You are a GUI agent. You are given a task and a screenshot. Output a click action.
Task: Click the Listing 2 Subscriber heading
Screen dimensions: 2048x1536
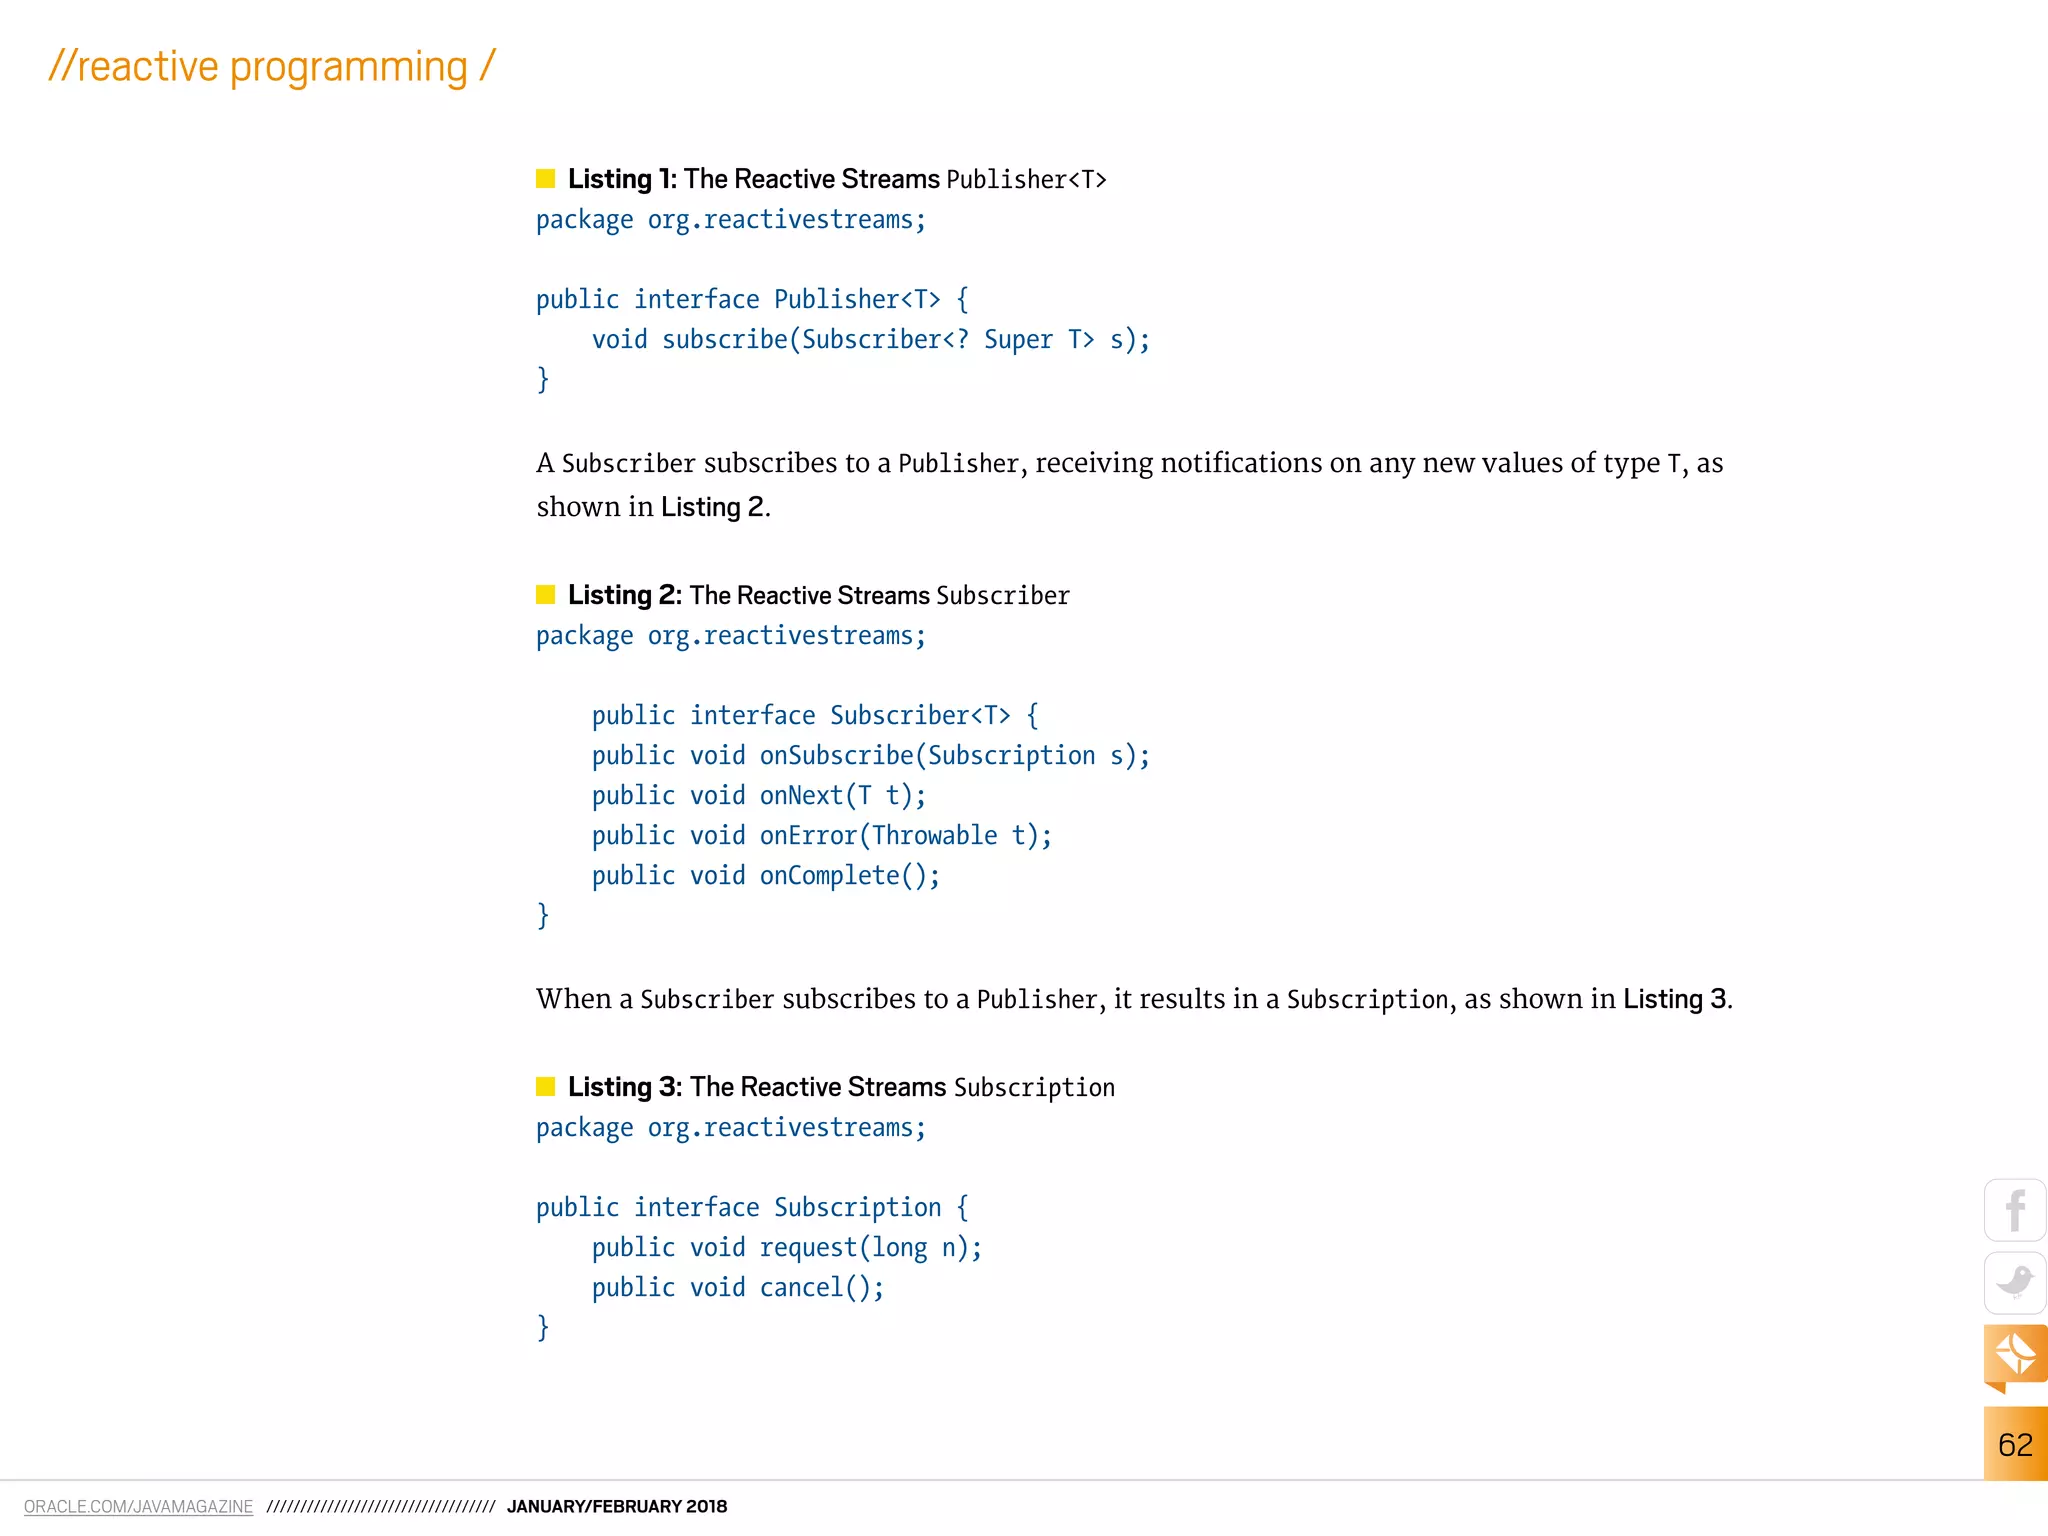(x=819, y=595)
